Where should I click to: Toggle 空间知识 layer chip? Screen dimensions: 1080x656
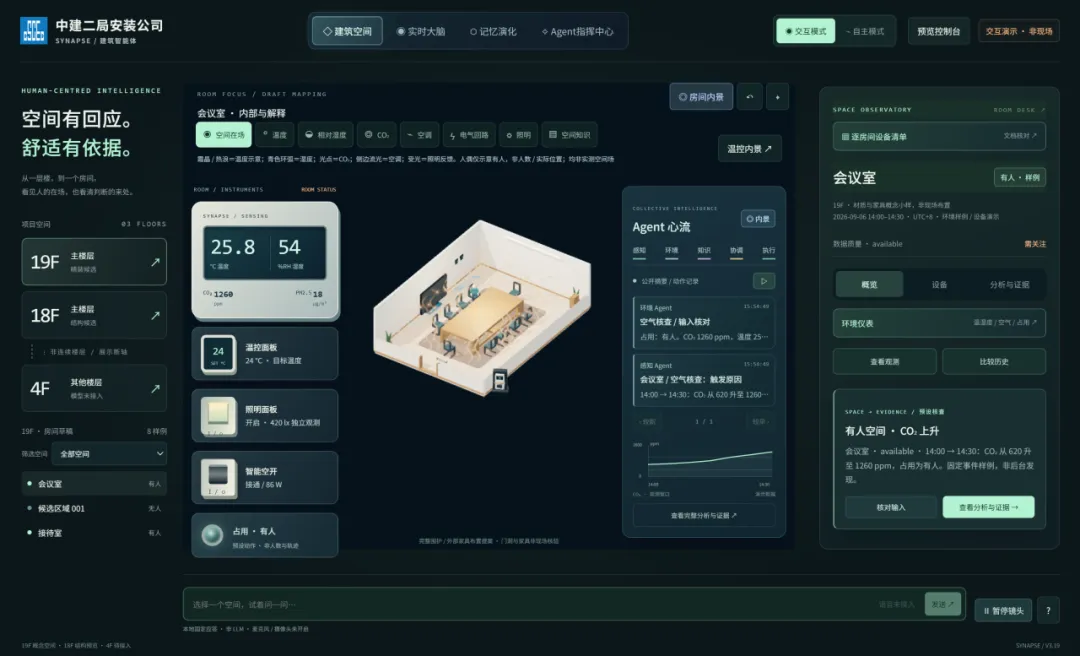[569, 135]
